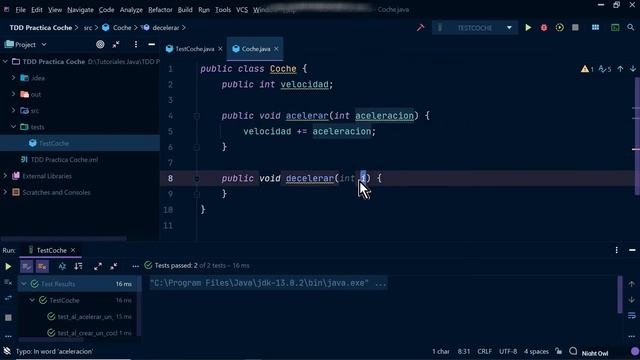Go to previous highlighted error arrow
Image resolution: width=640 pixels, height=360 pixels.
point(620,69)
